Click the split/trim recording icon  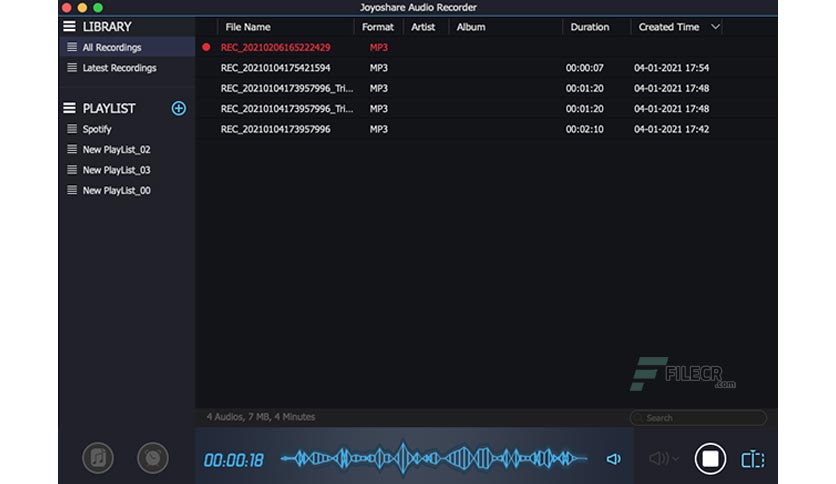click(753, 459)
